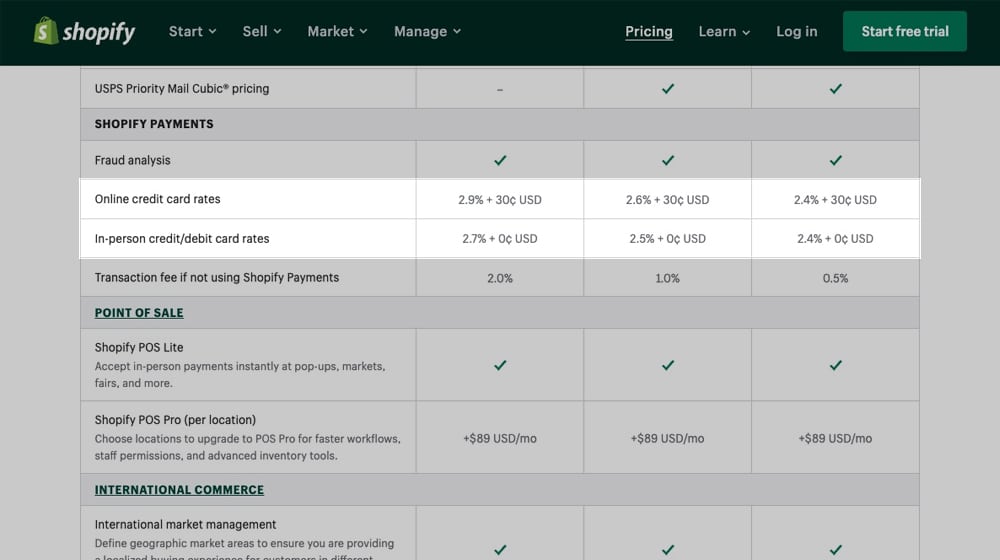Viewport: 1000px width, 560px height.
Task: Open the Start dropdown menu
Action: click(x=192, y=31)
